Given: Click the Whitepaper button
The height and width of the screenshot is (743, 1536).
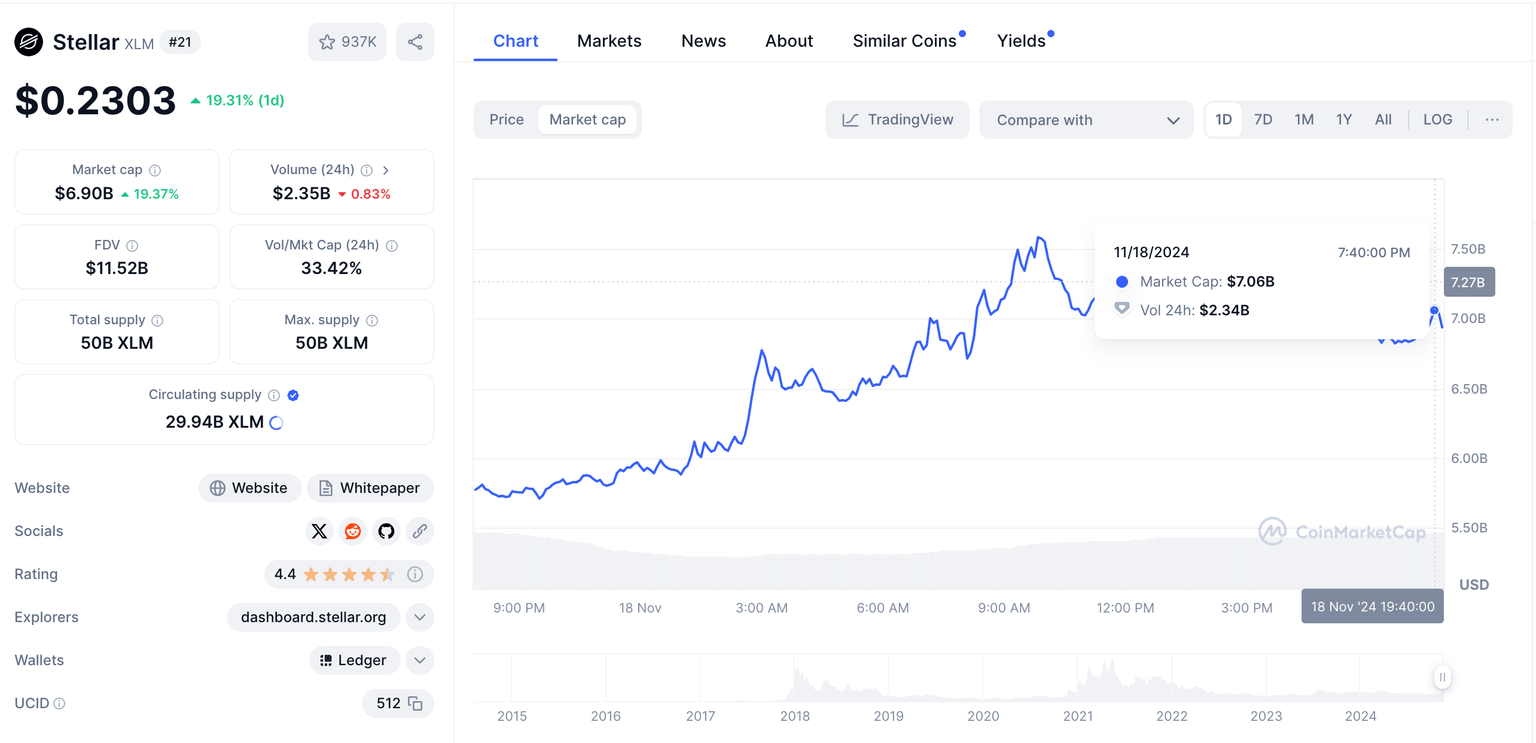Looking at the screenshot, I should 370,488.
